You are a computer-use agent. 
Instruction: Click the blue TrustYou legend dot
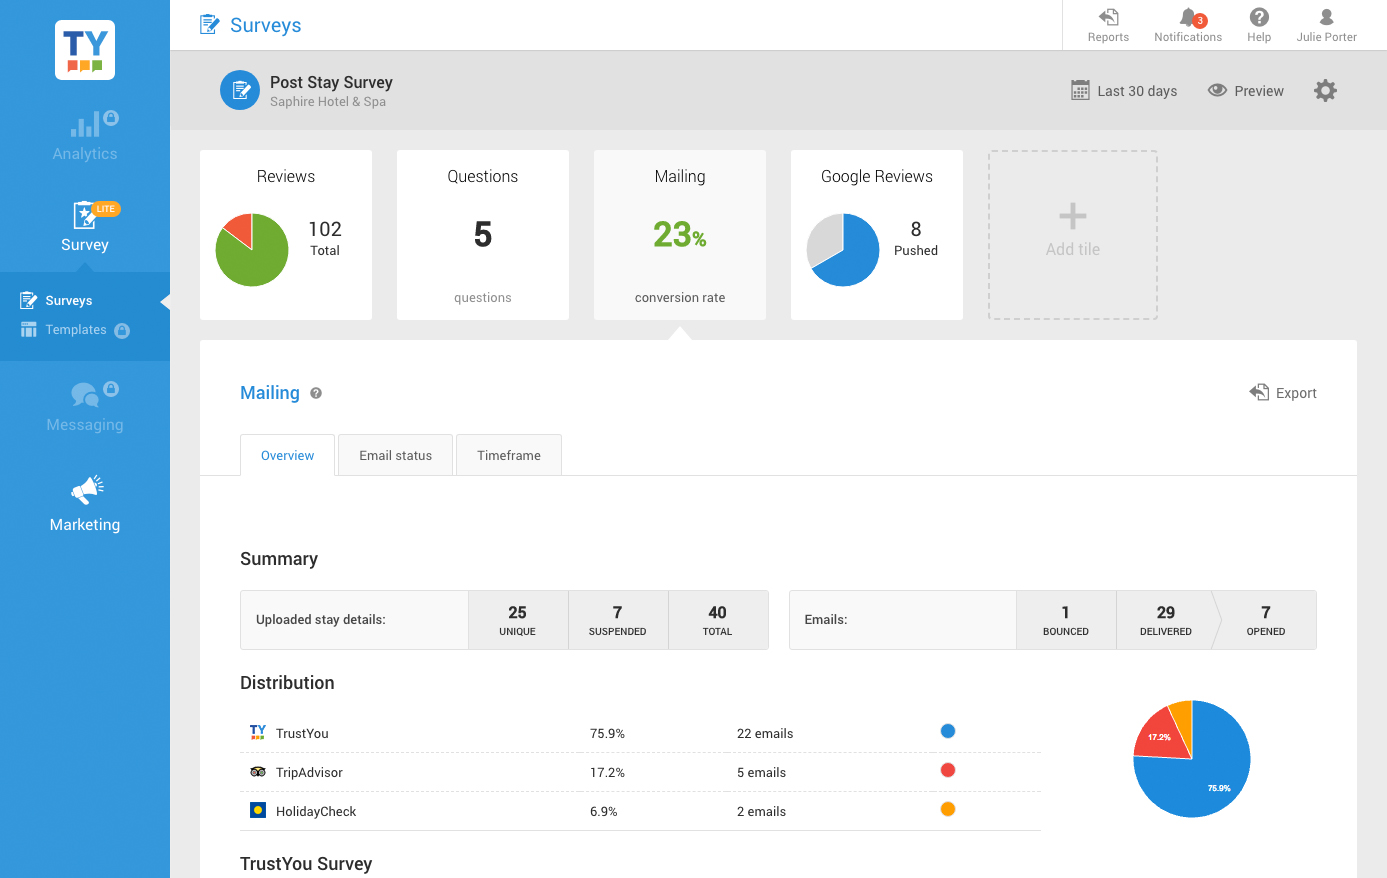(948, 731)
